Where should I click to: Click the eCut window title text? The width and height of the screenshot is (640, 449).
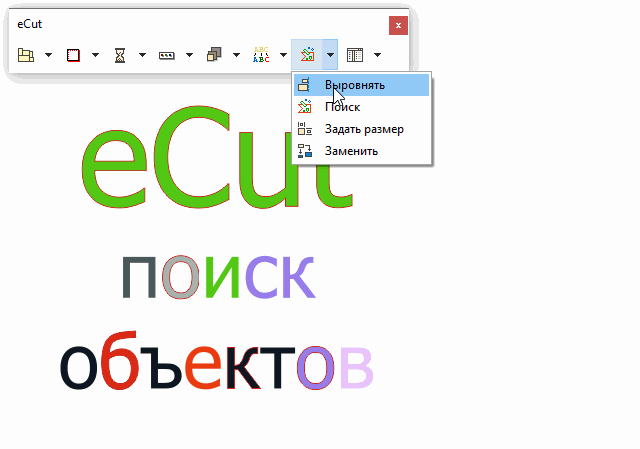click(x=29, y=24)
